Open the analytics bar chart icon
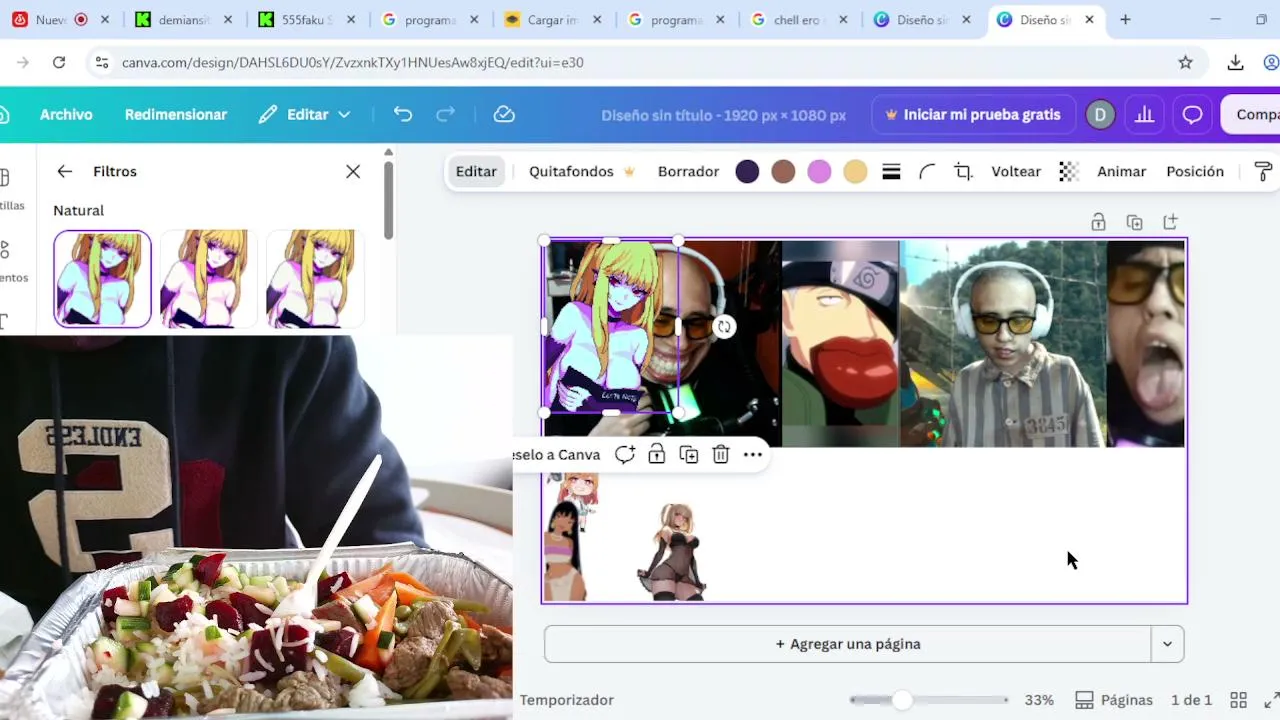1280x720 pixels. [x=1144, y=115]
